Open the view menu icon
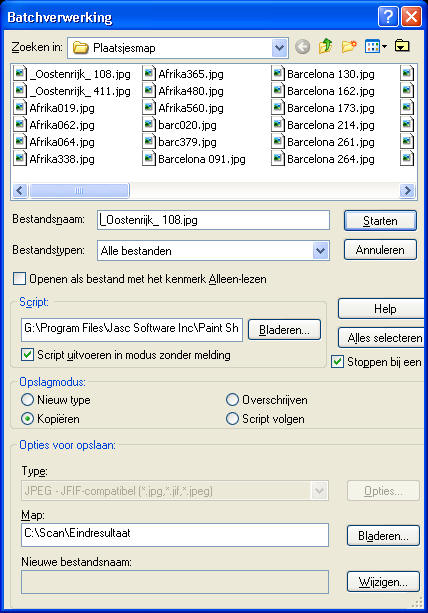The width and height of the screenshot is (428, 613). coord(375,47)
